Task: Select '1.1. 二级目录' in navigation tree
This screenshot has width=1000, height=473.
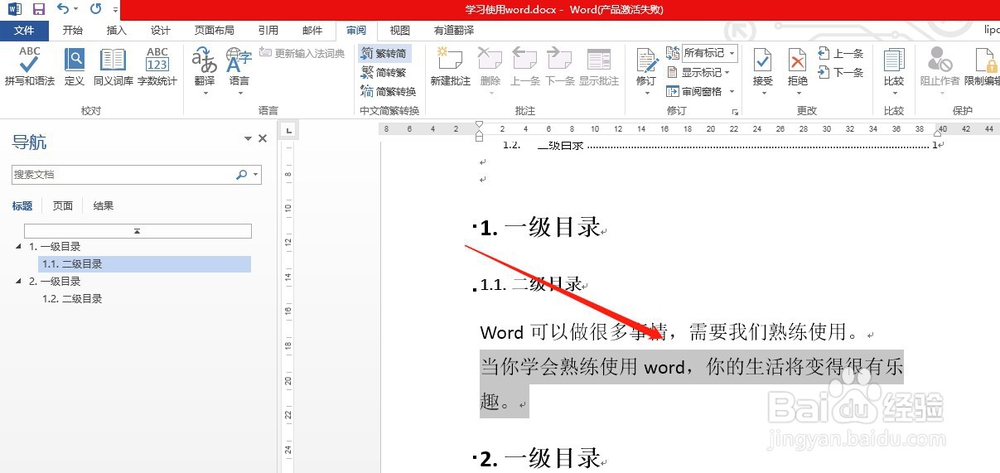Action: (x=144, y=264)
